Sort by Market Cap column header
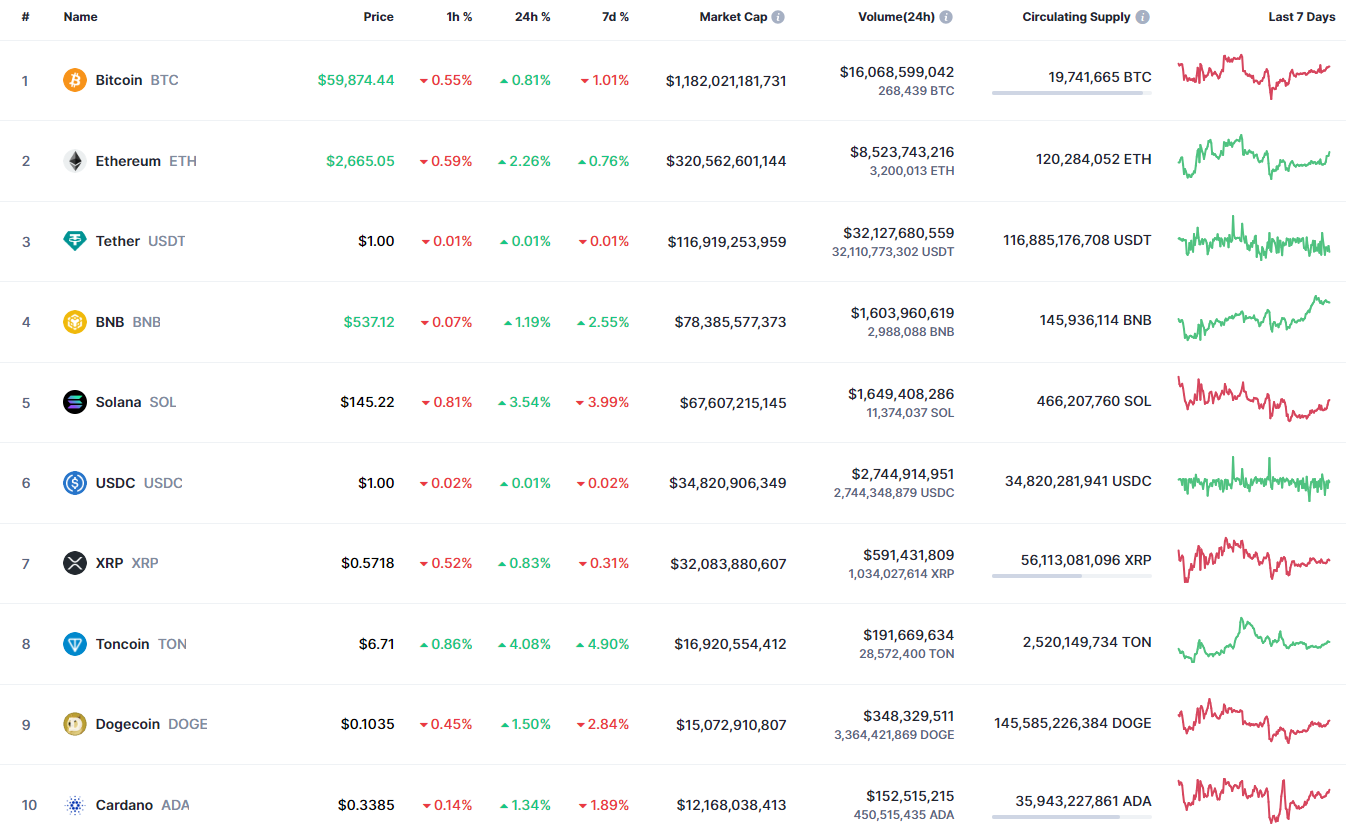The height and width of the screenshot is (832, 1357). pyautogui.click(x=733, y=17)
